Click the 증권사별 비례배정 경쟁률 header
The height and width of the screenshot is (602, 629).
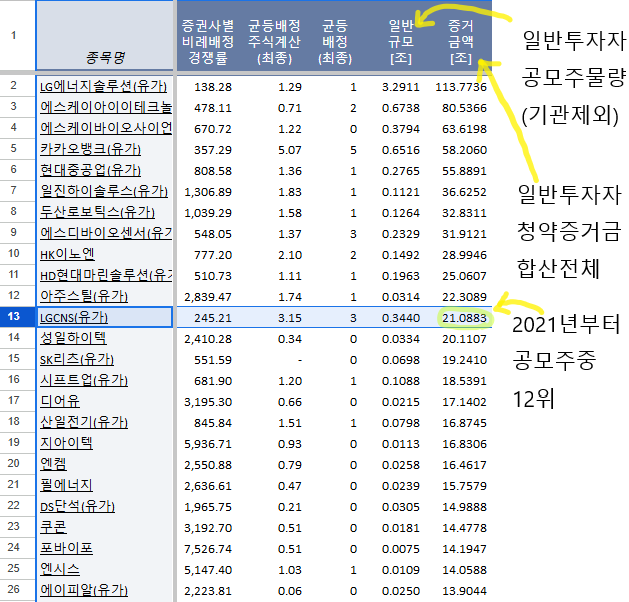(x=208, y=42)
